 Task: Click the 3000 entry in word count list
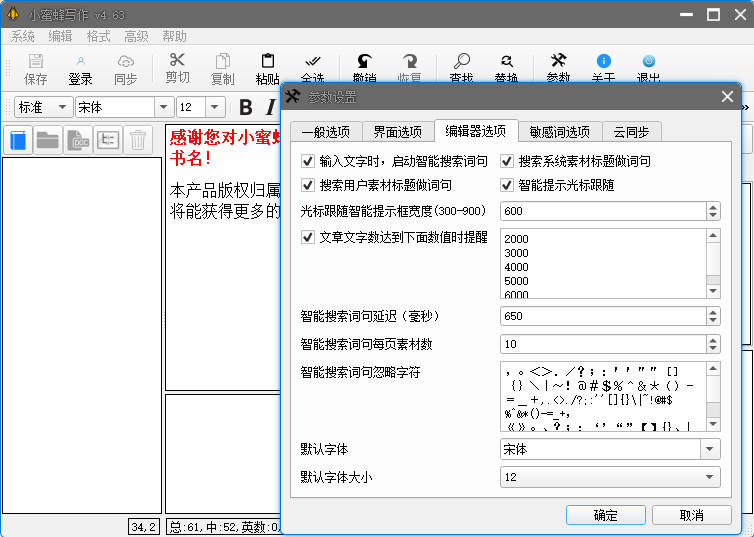click(x=516, y=253)
